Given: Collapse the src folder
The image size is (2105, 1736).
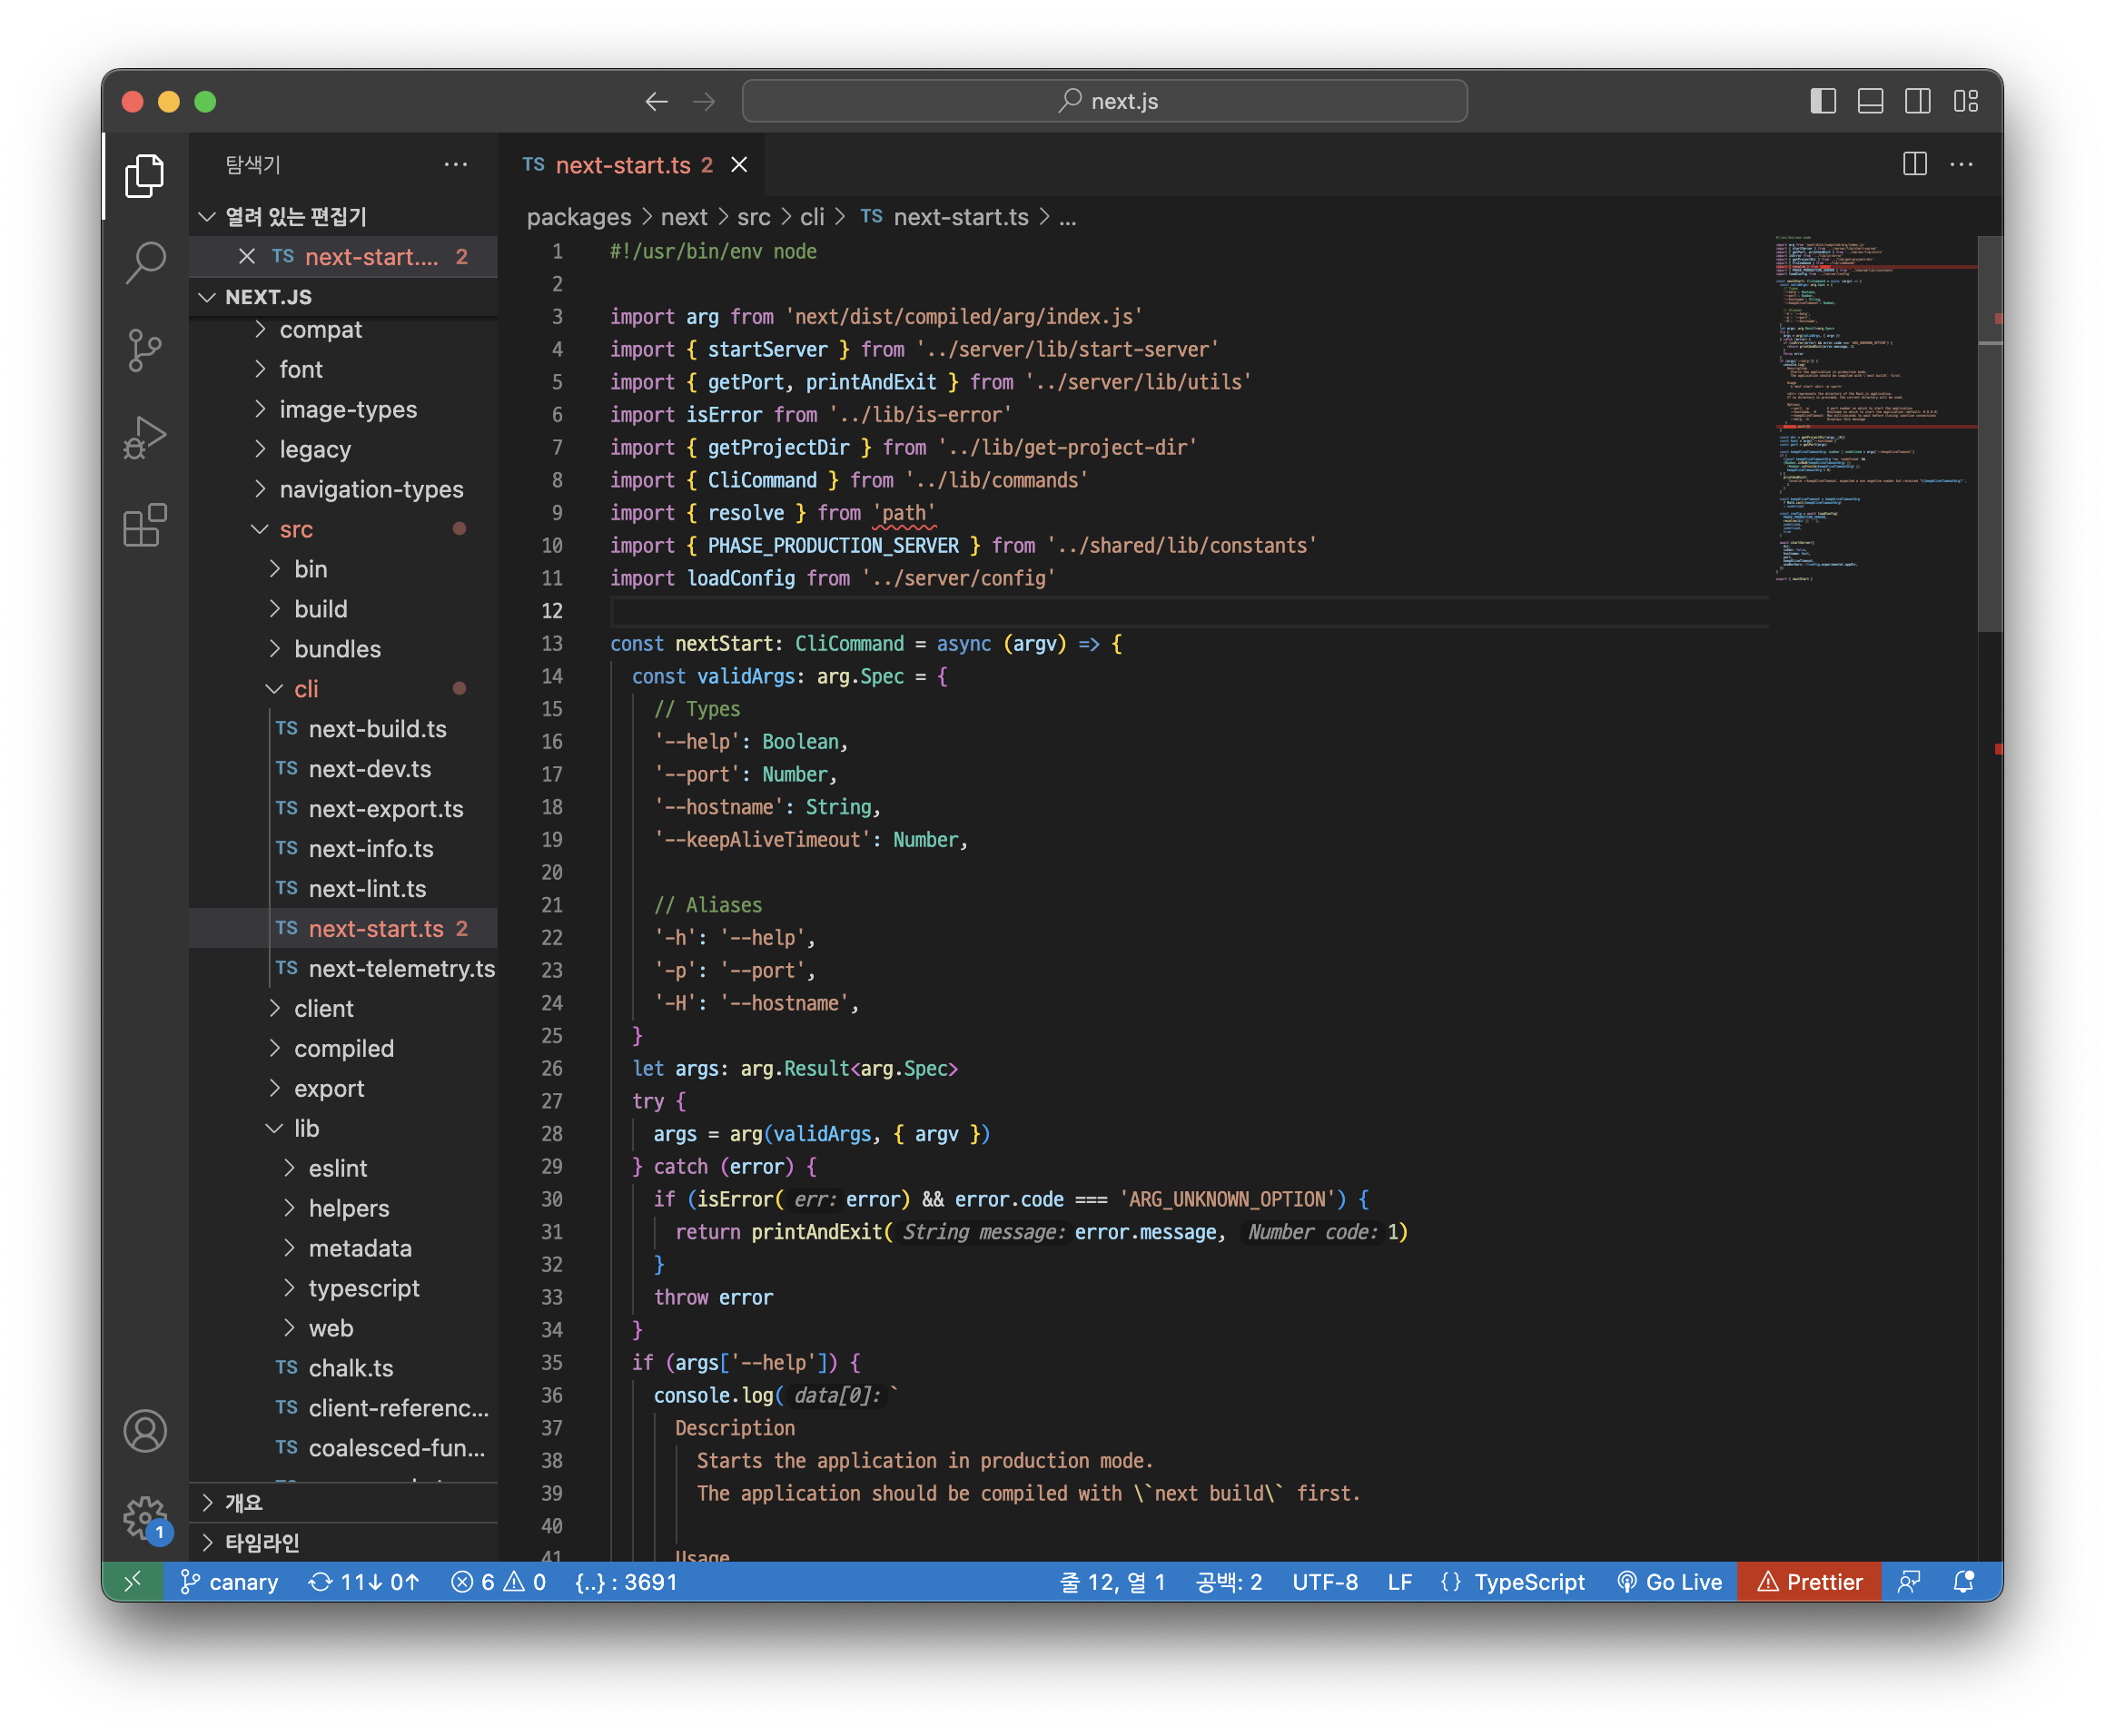Looking at the screenshot, I should 343,529.
